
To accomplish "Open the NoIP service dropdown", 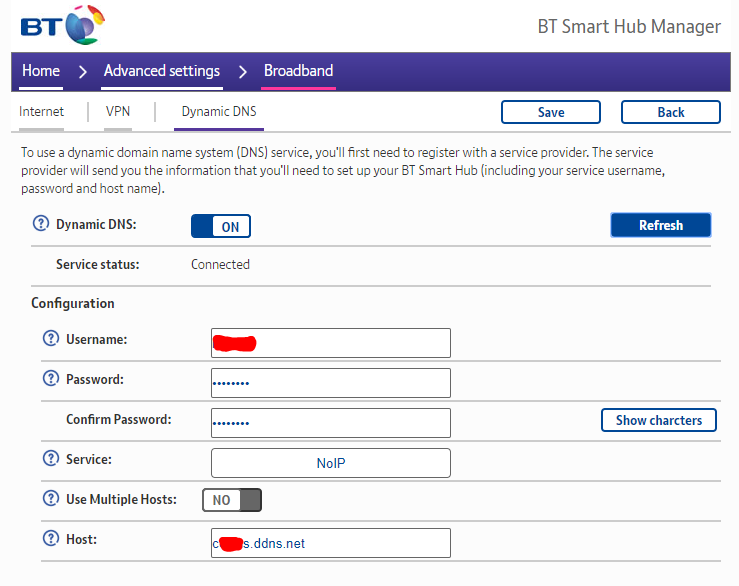I will 330,463.
